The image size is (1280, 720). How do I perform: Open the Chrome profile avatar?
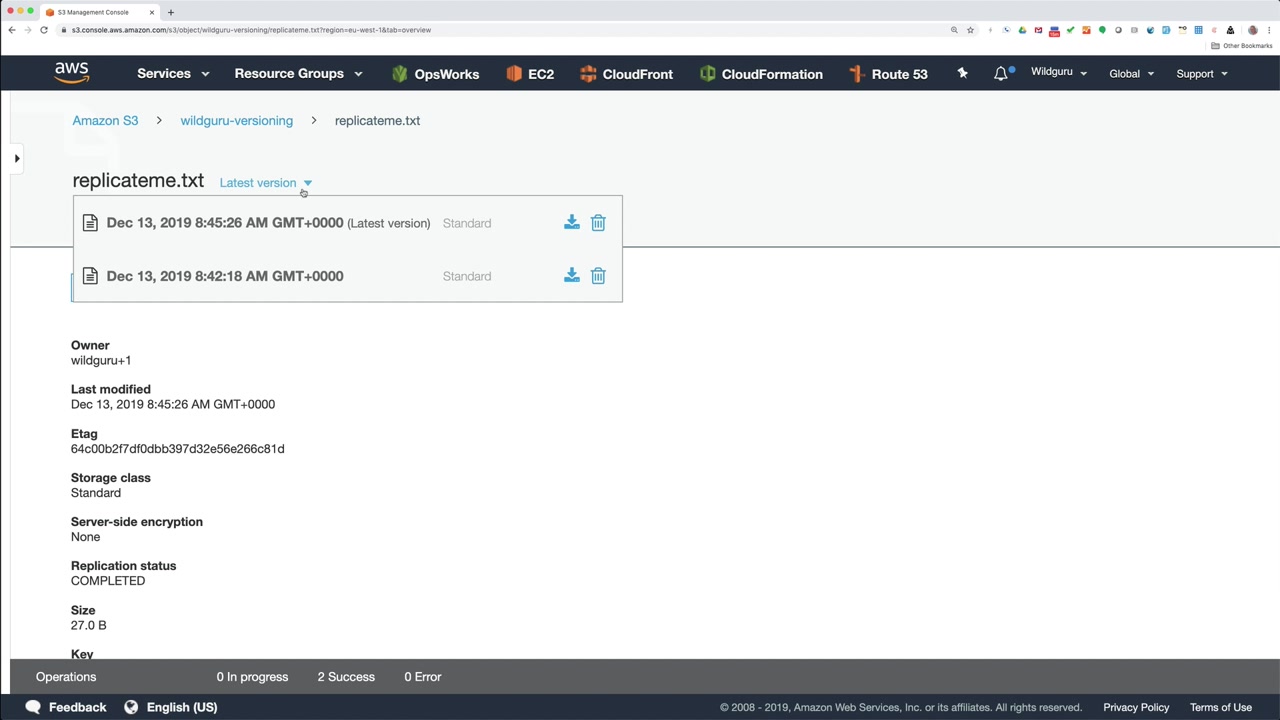click(1252, 30)
